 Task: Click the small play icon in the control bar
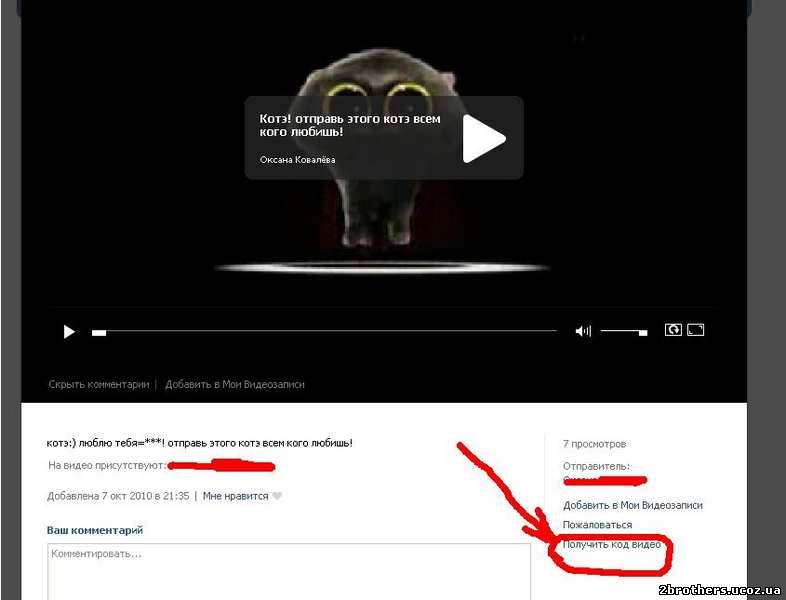click(69, 331)
